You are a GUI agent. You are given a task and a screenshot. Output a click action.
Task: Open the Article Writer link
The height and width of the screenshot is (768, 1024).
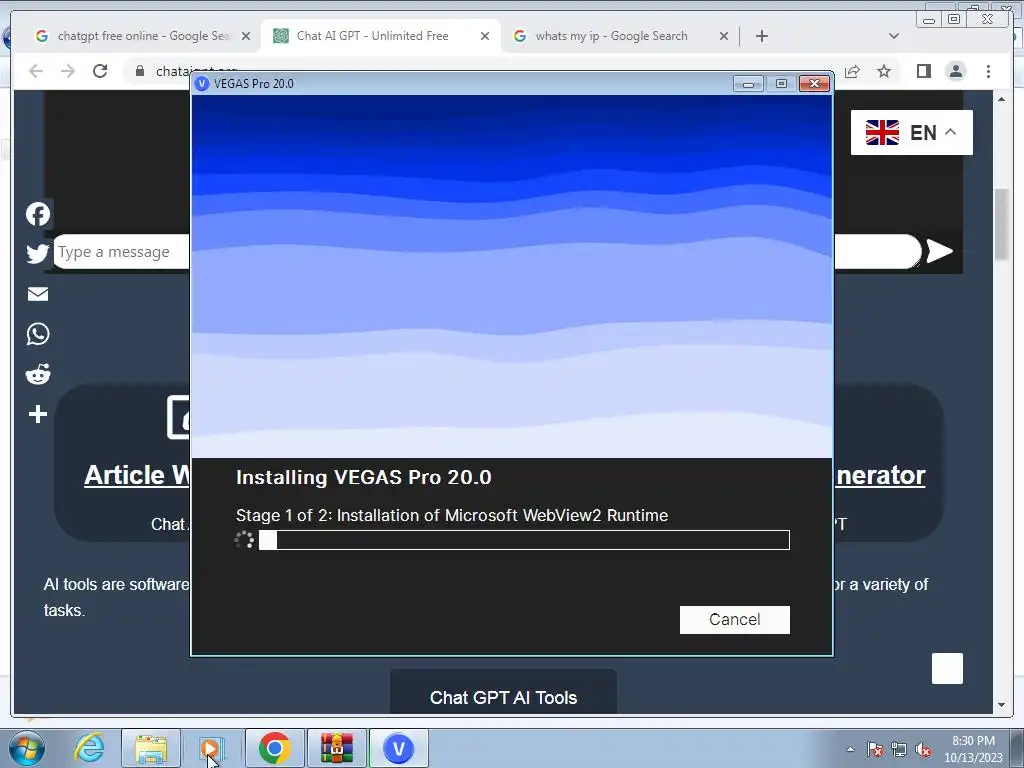[136, 475]
